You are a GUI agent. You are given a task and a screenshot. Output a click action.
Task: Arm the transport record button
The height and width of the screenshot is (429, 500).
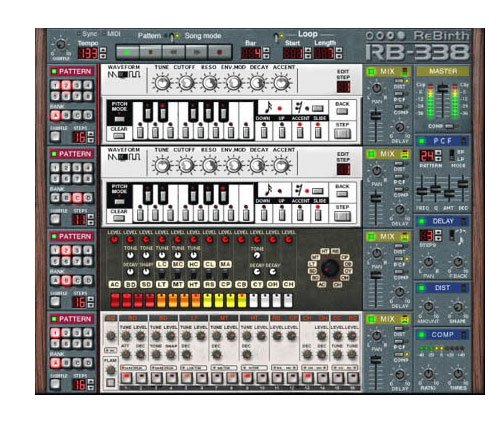(219, 52)
